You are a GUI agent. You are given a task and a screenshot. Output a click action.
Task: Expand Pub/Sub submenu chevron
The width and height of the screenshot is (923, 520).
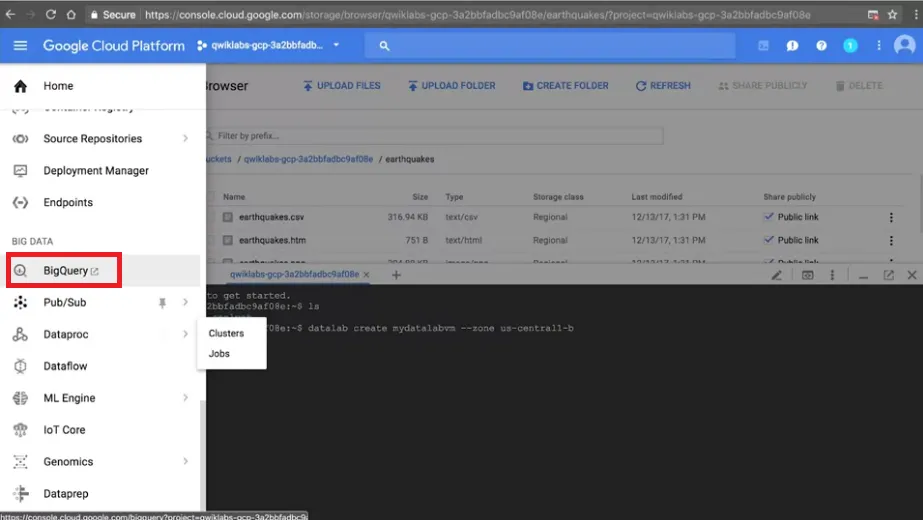[185, 302]
